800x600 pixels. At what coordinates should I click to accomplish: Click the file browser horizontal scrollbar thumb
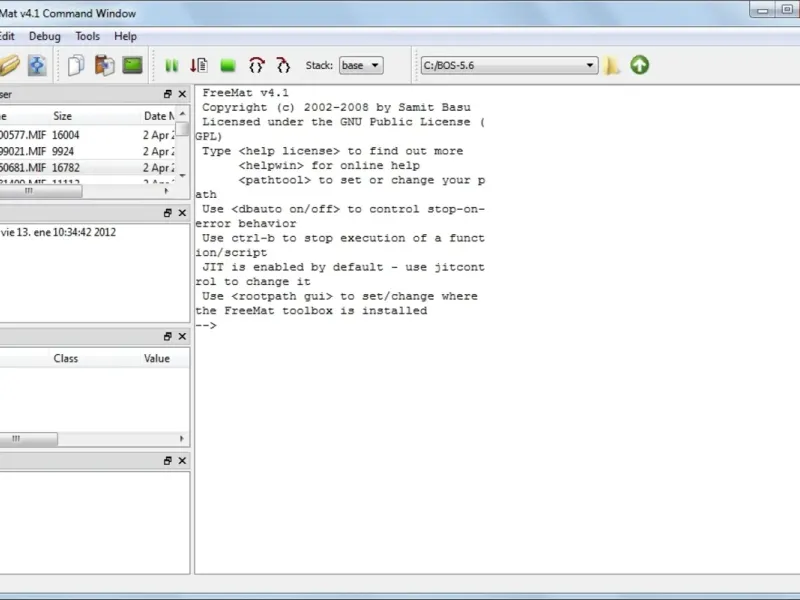[40, 191]
